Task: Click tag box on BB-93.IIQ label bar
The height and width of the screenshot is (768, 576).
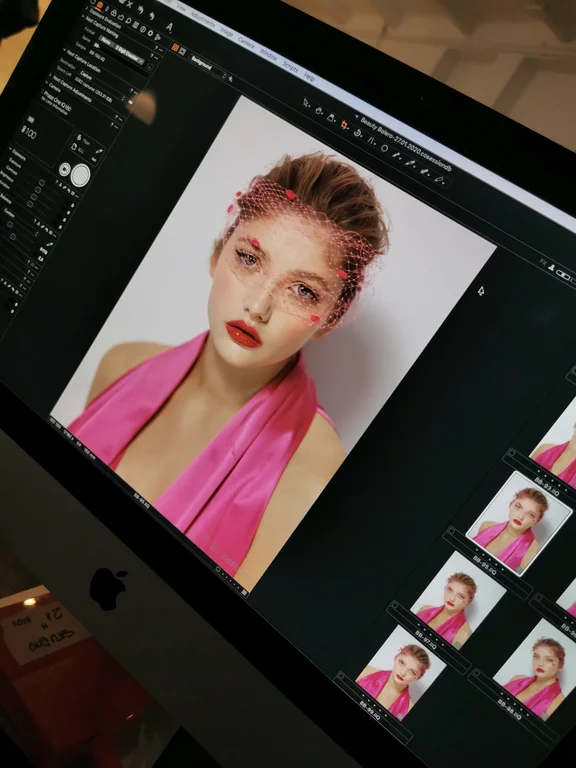Action: coord(512,453)
